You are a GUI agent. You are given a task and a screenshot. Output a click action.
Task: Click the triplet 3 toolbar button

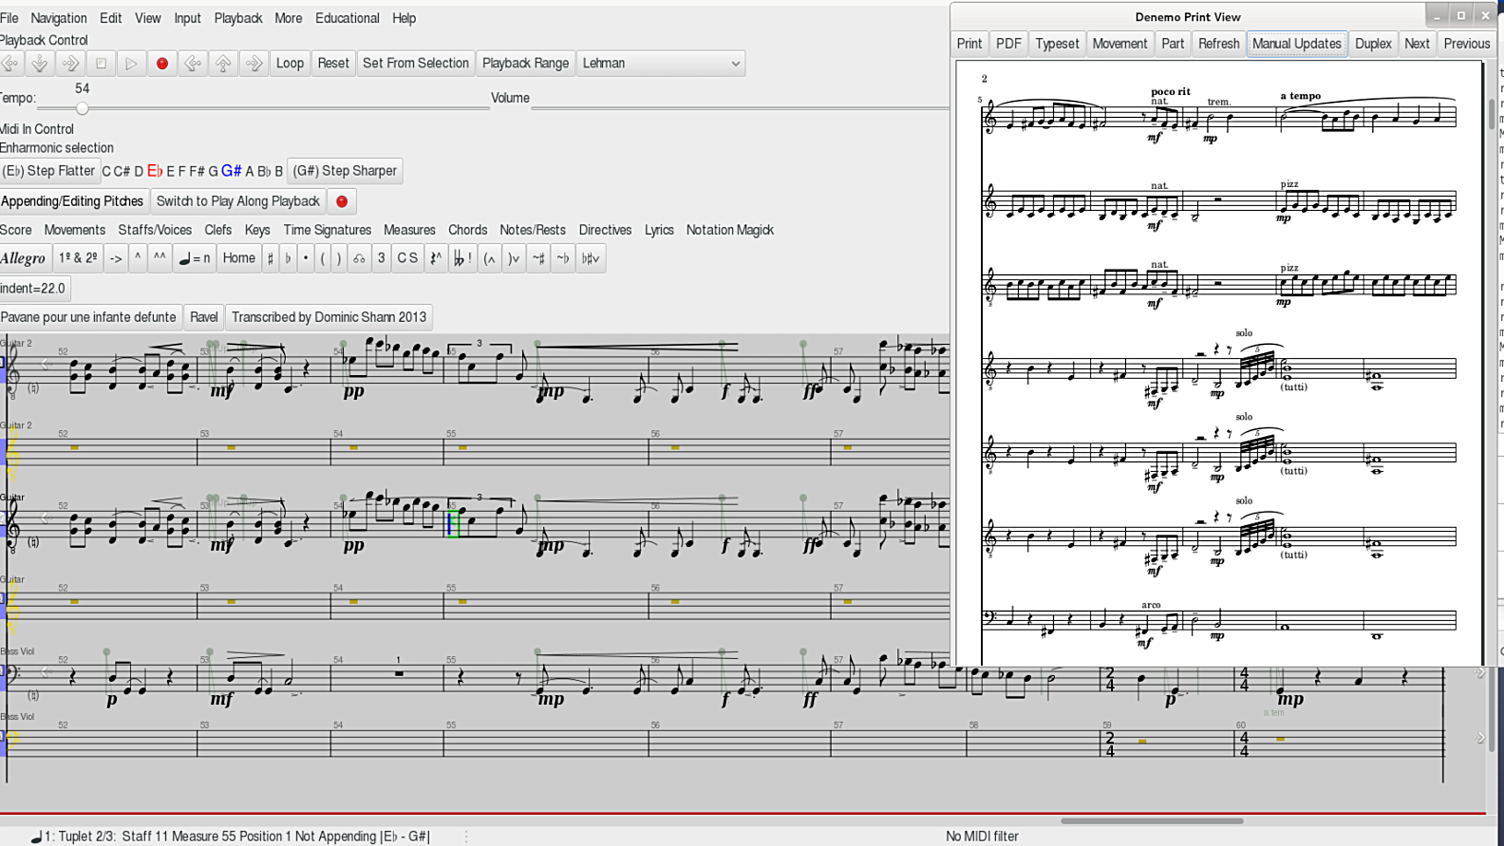pyautogui.click(x=381, y=258)
